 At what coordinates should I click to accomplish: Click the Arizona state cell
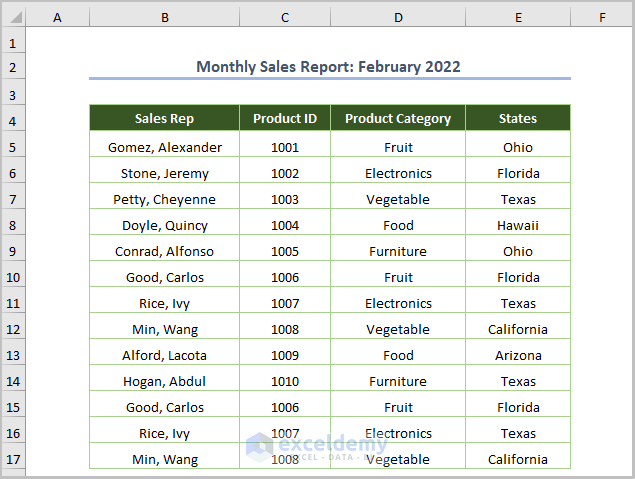pyautogui.click(x=518, y=355)
